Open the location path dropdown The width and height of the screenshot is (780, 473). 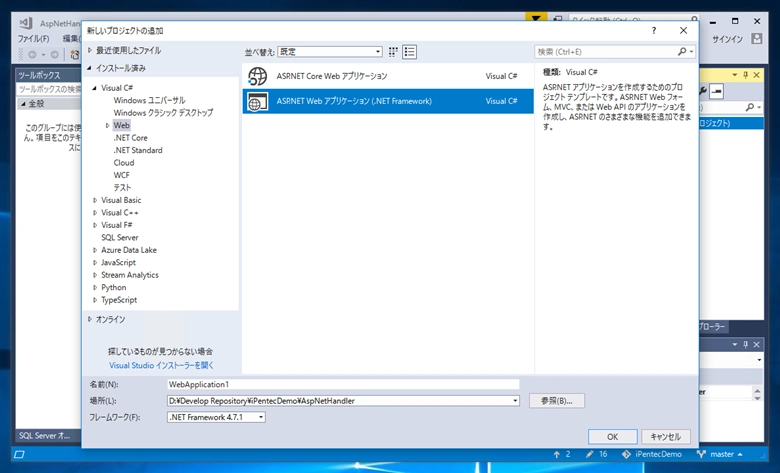515,401
